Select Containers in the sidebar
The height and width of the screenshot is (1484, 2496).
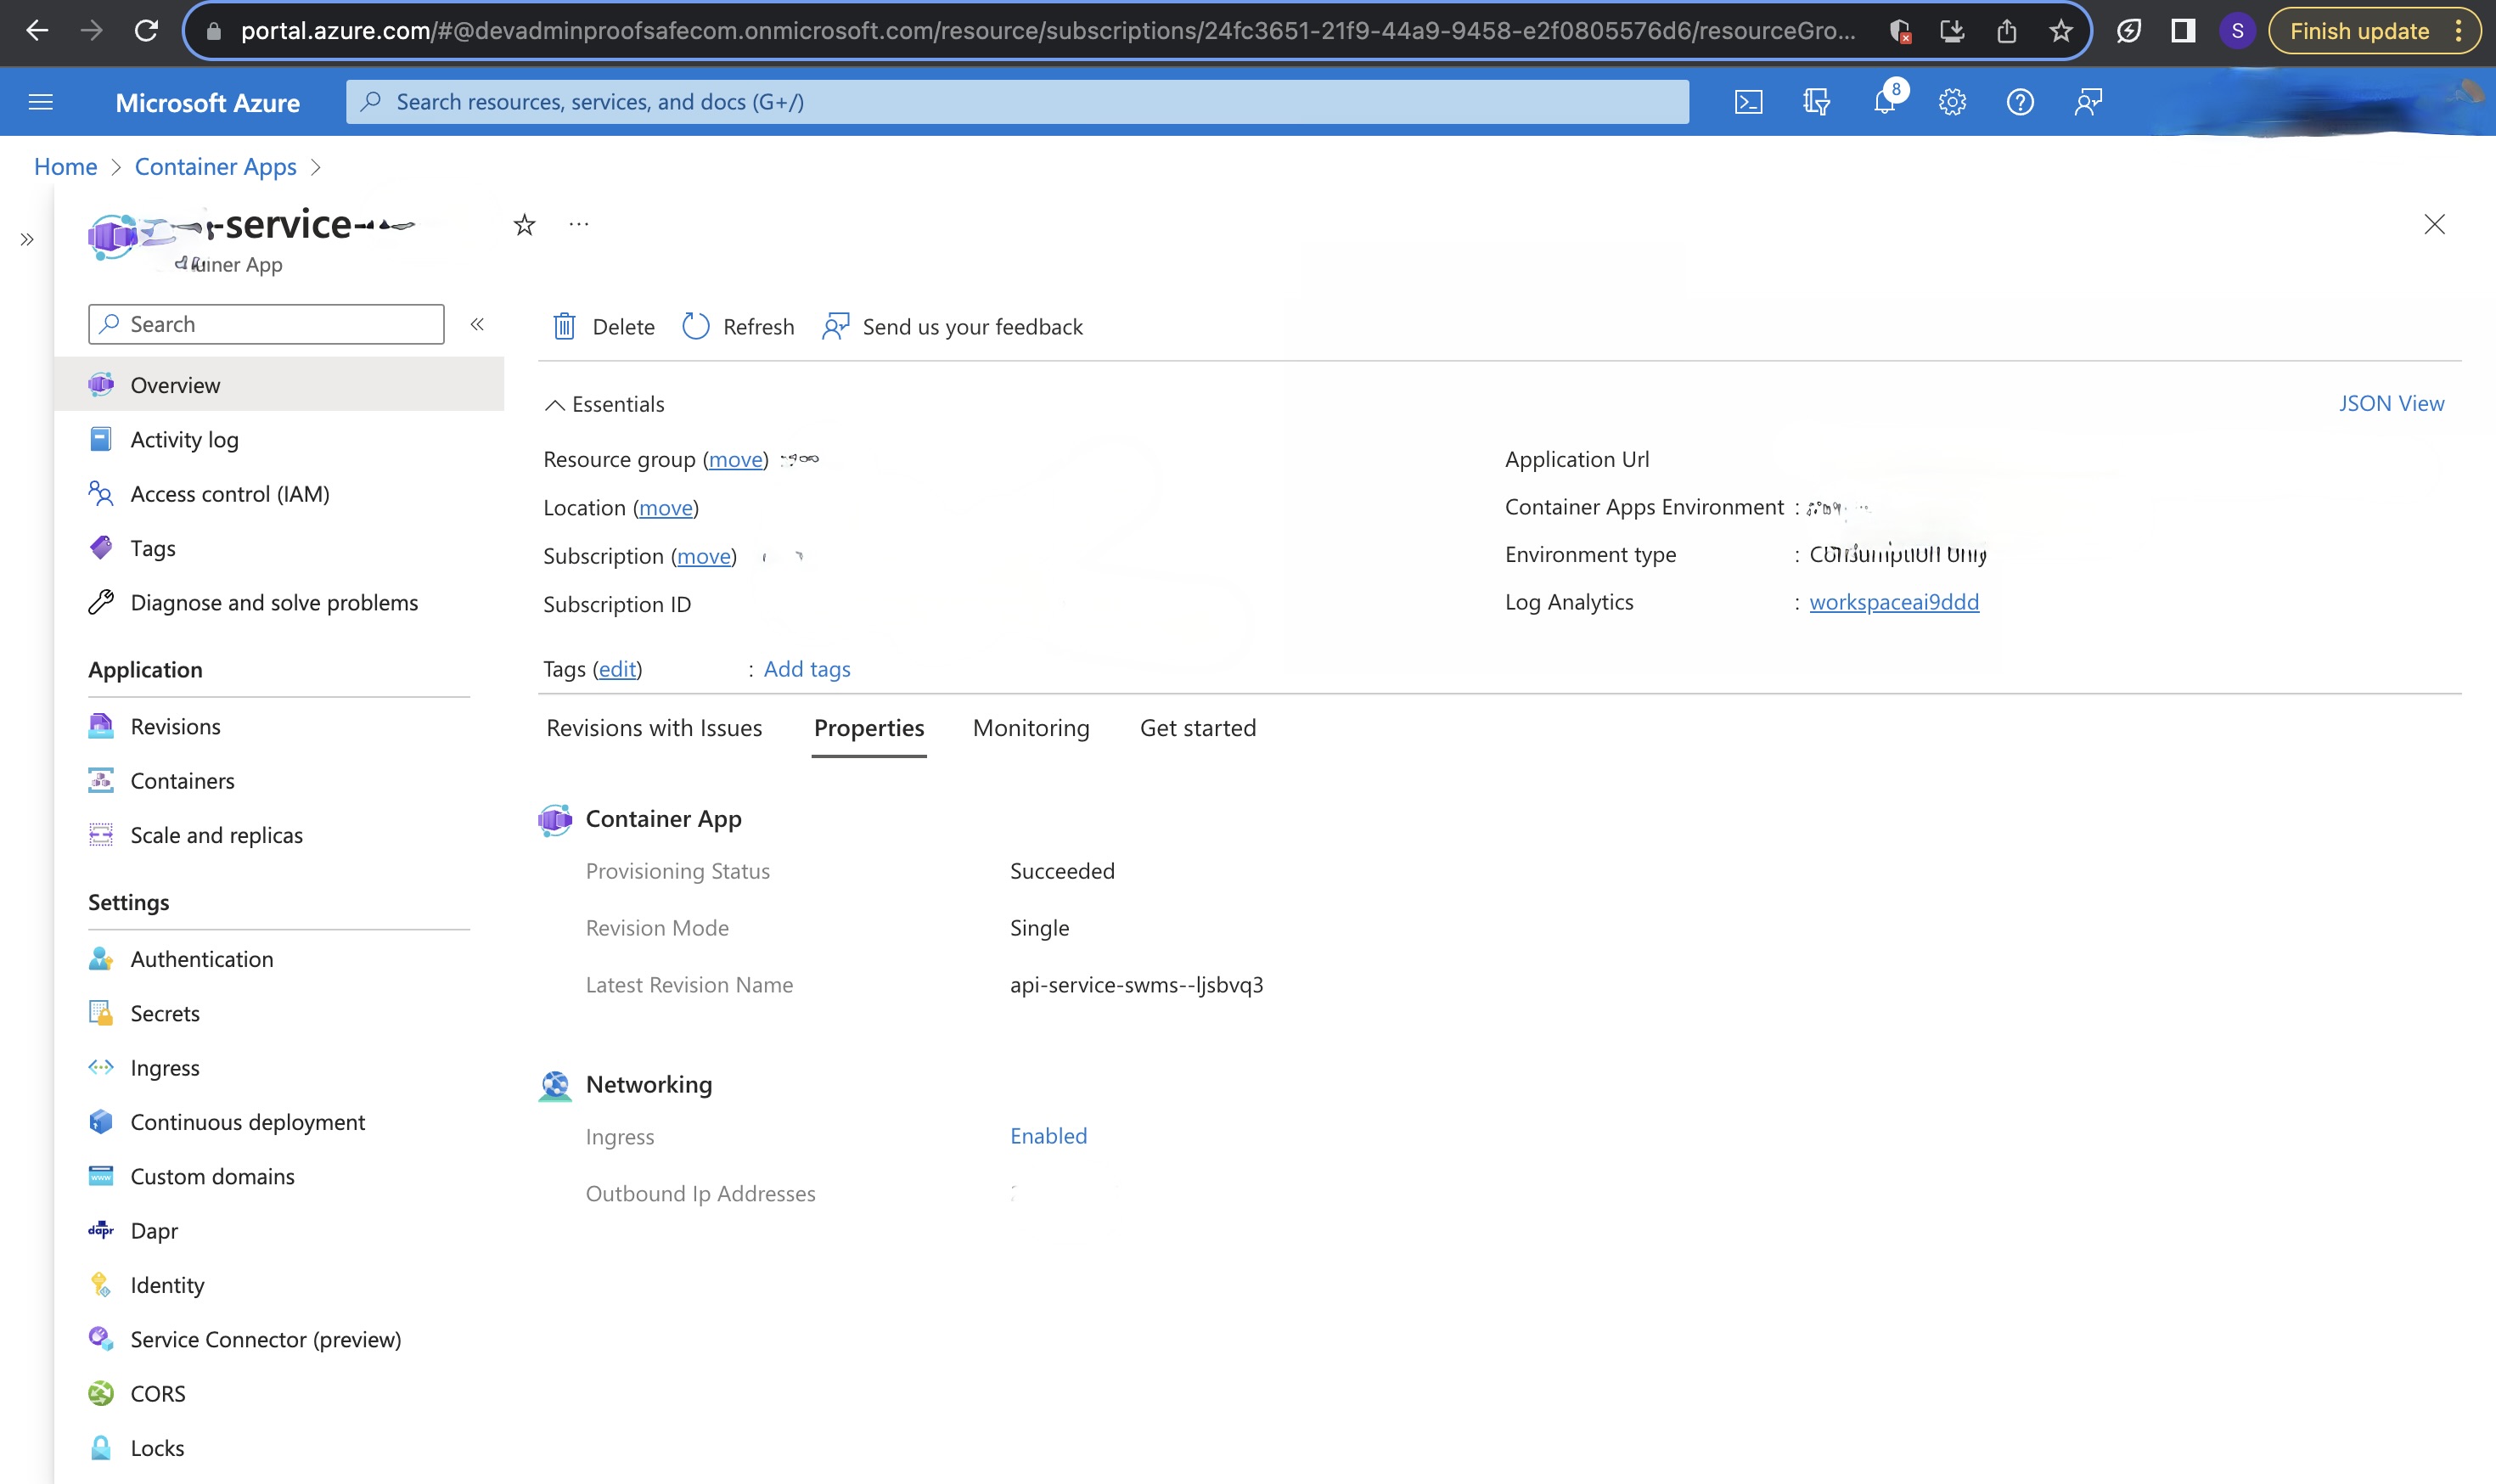182,780
